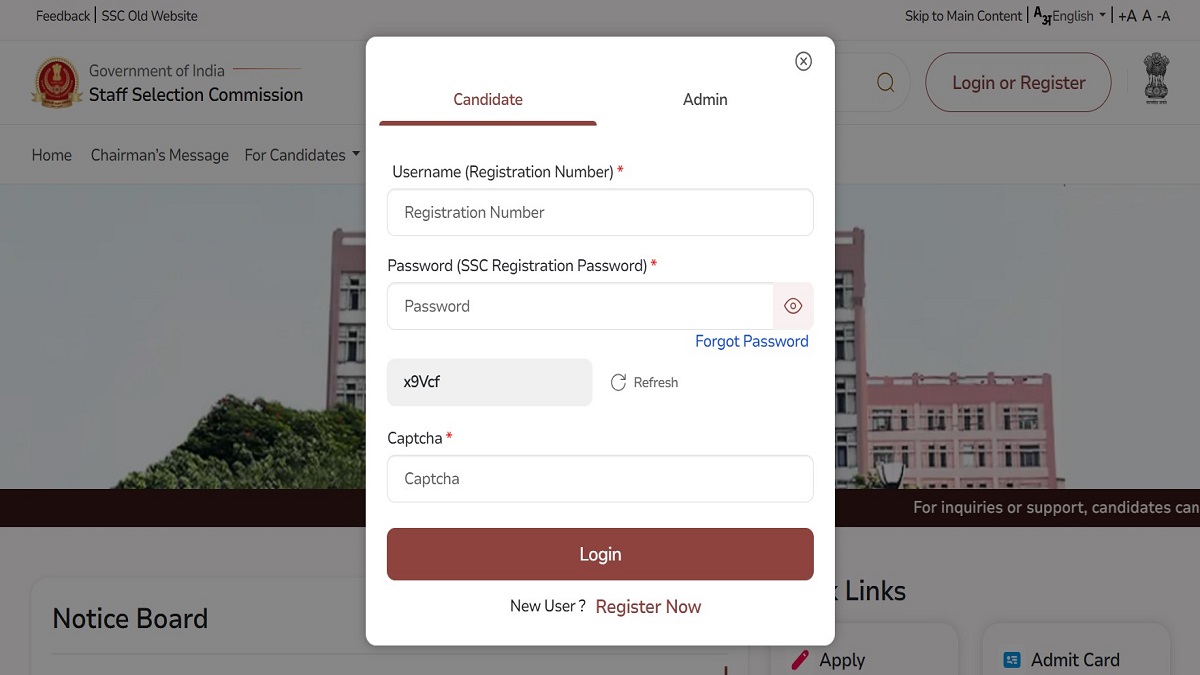Click the captcha refresh icon

click(618, 382)
